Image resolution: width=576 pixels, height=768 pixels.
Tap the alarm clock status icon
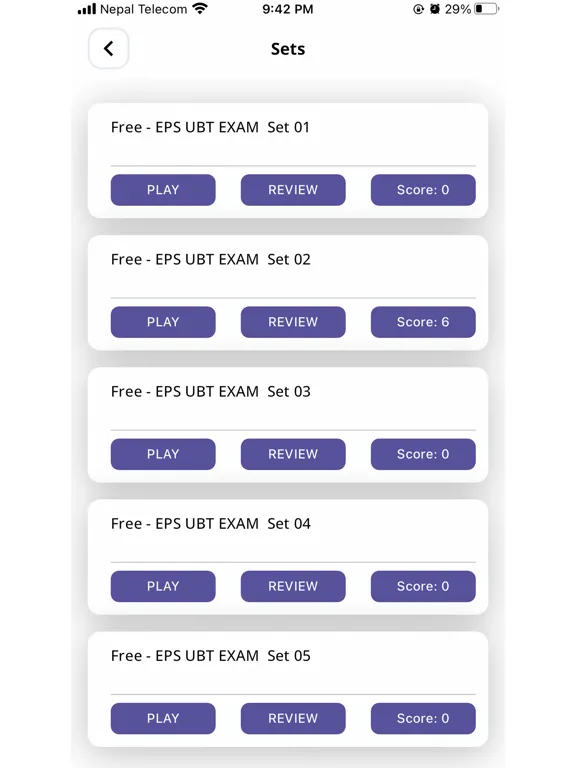pos(434,9)
